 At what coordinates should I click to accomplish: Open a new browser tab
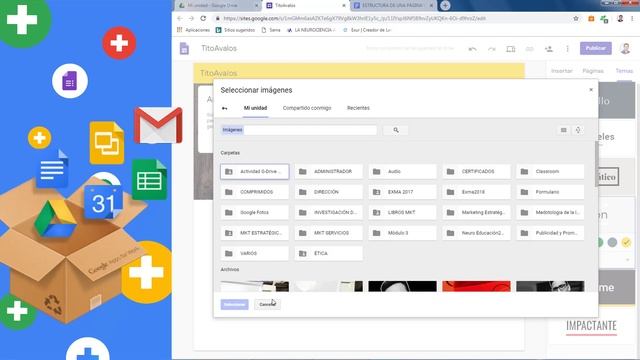(445, 5)
